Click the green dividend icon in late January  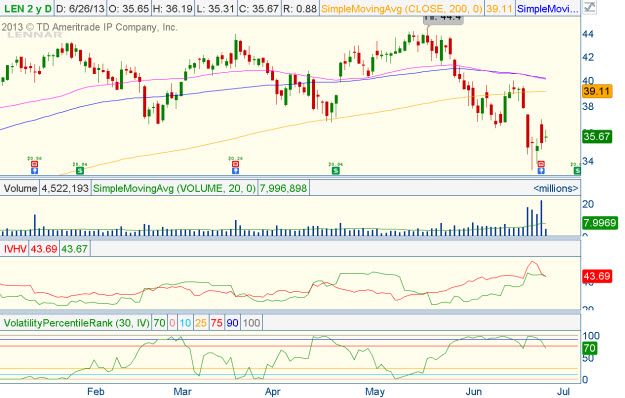[80, 171]
